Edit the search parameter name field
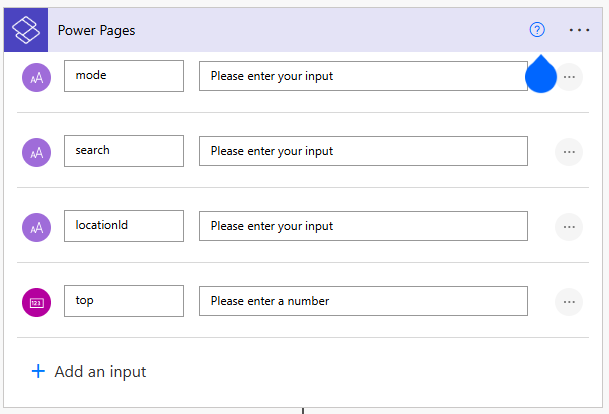Screen dimensions: 609x414 124,151
